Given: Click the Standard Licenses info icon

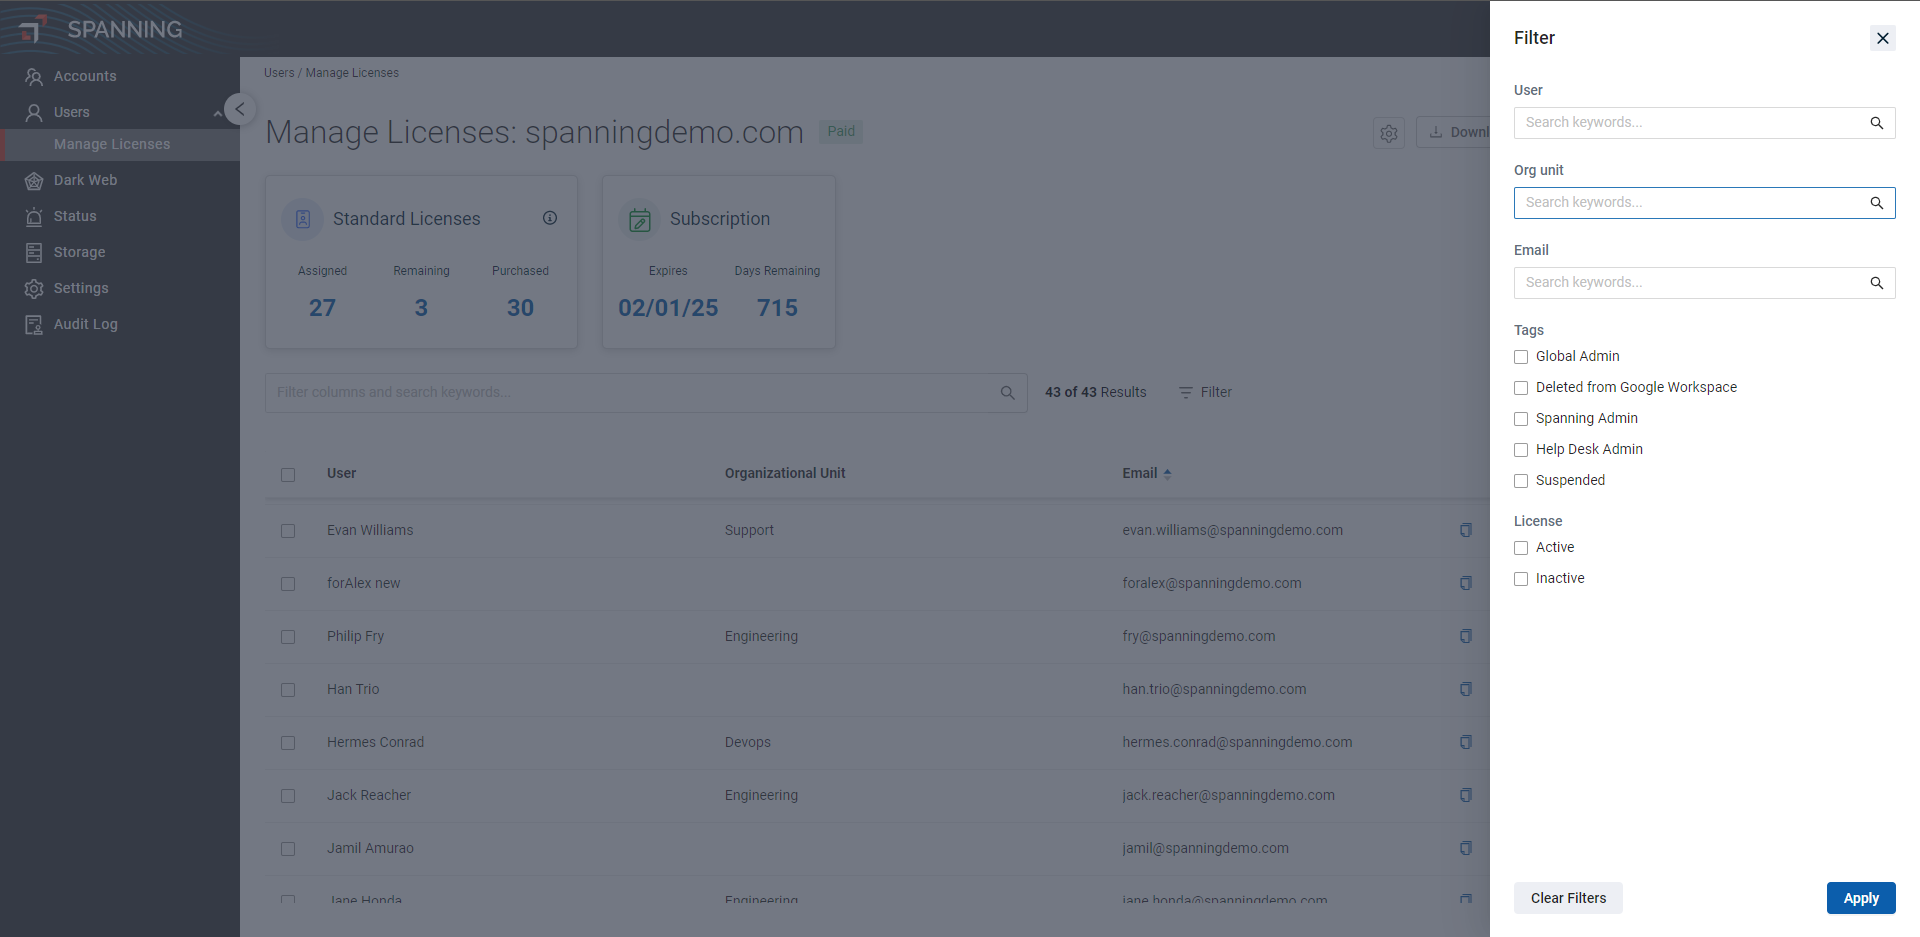Looking at the screenshot, I should (550, 218).
